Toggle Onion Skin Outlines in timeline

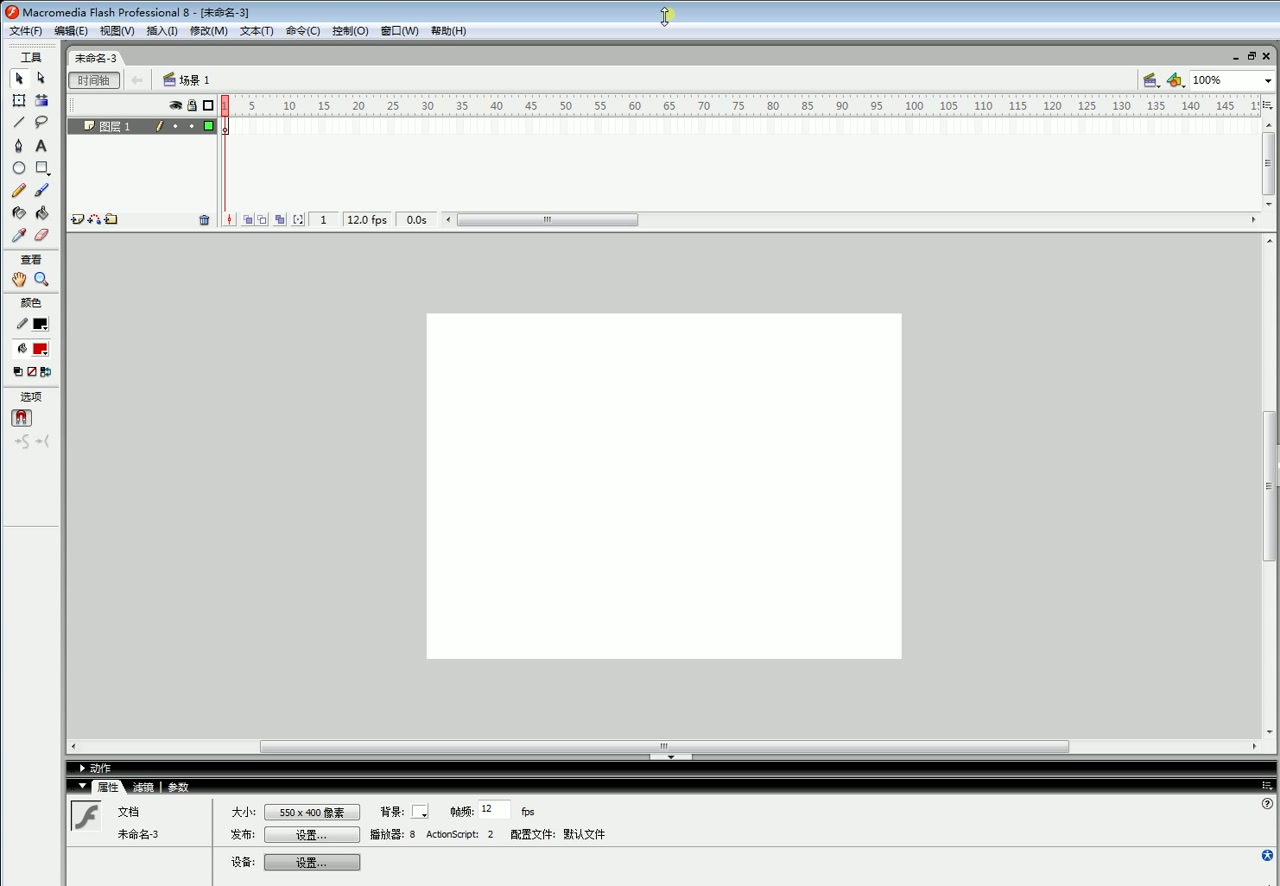click(262, 220)
